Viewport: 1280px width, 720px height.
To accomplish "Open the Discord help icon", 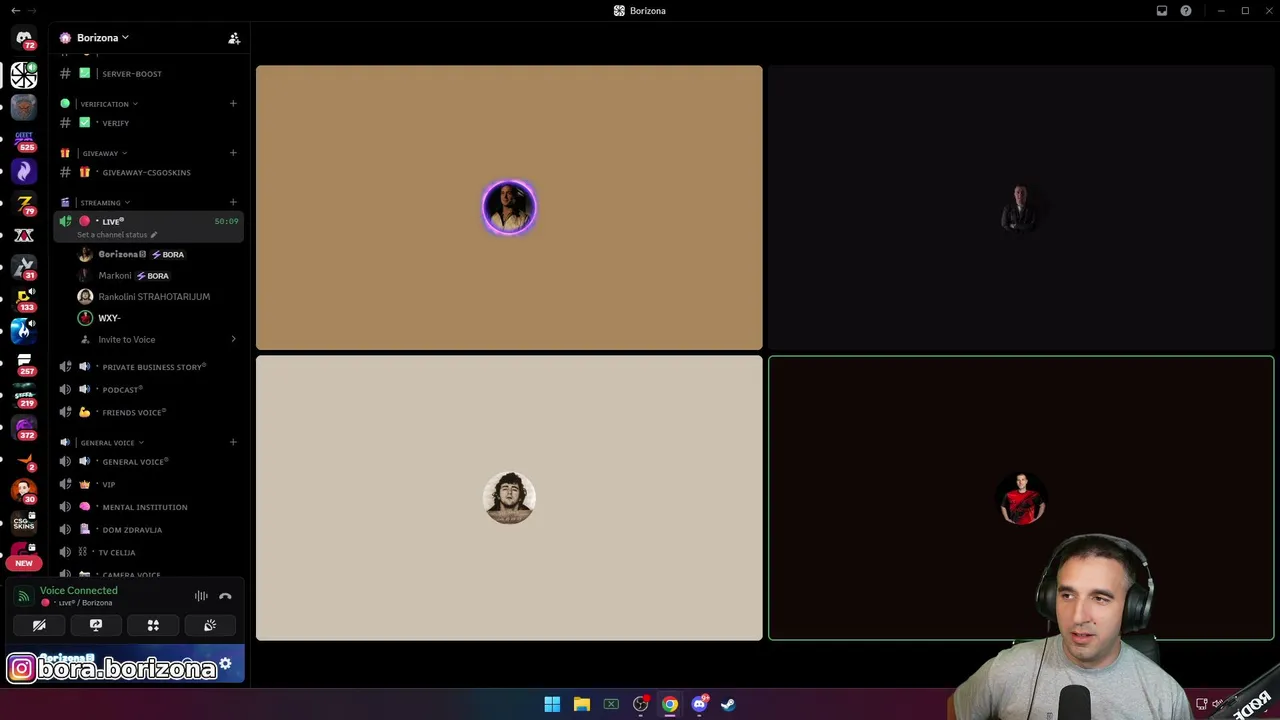I will click(x=1186, y=11).
